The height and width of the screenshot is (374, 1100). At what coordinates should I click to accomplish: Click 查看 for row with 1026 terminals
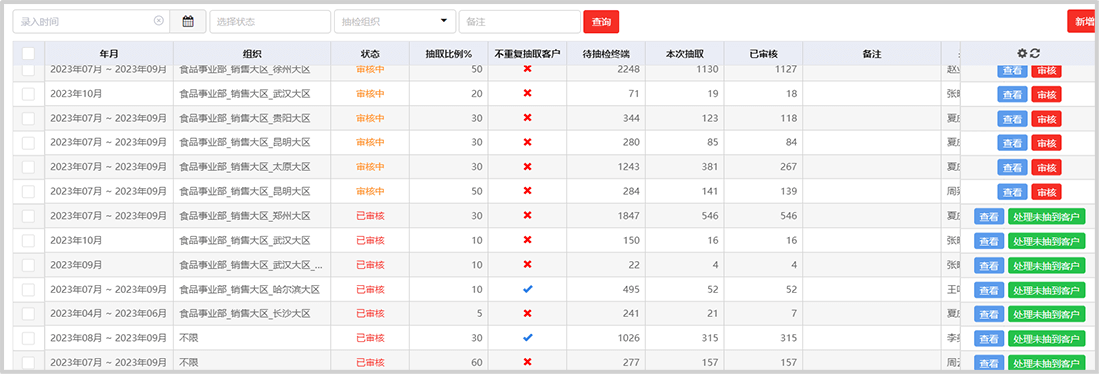[x=989, y=339]
